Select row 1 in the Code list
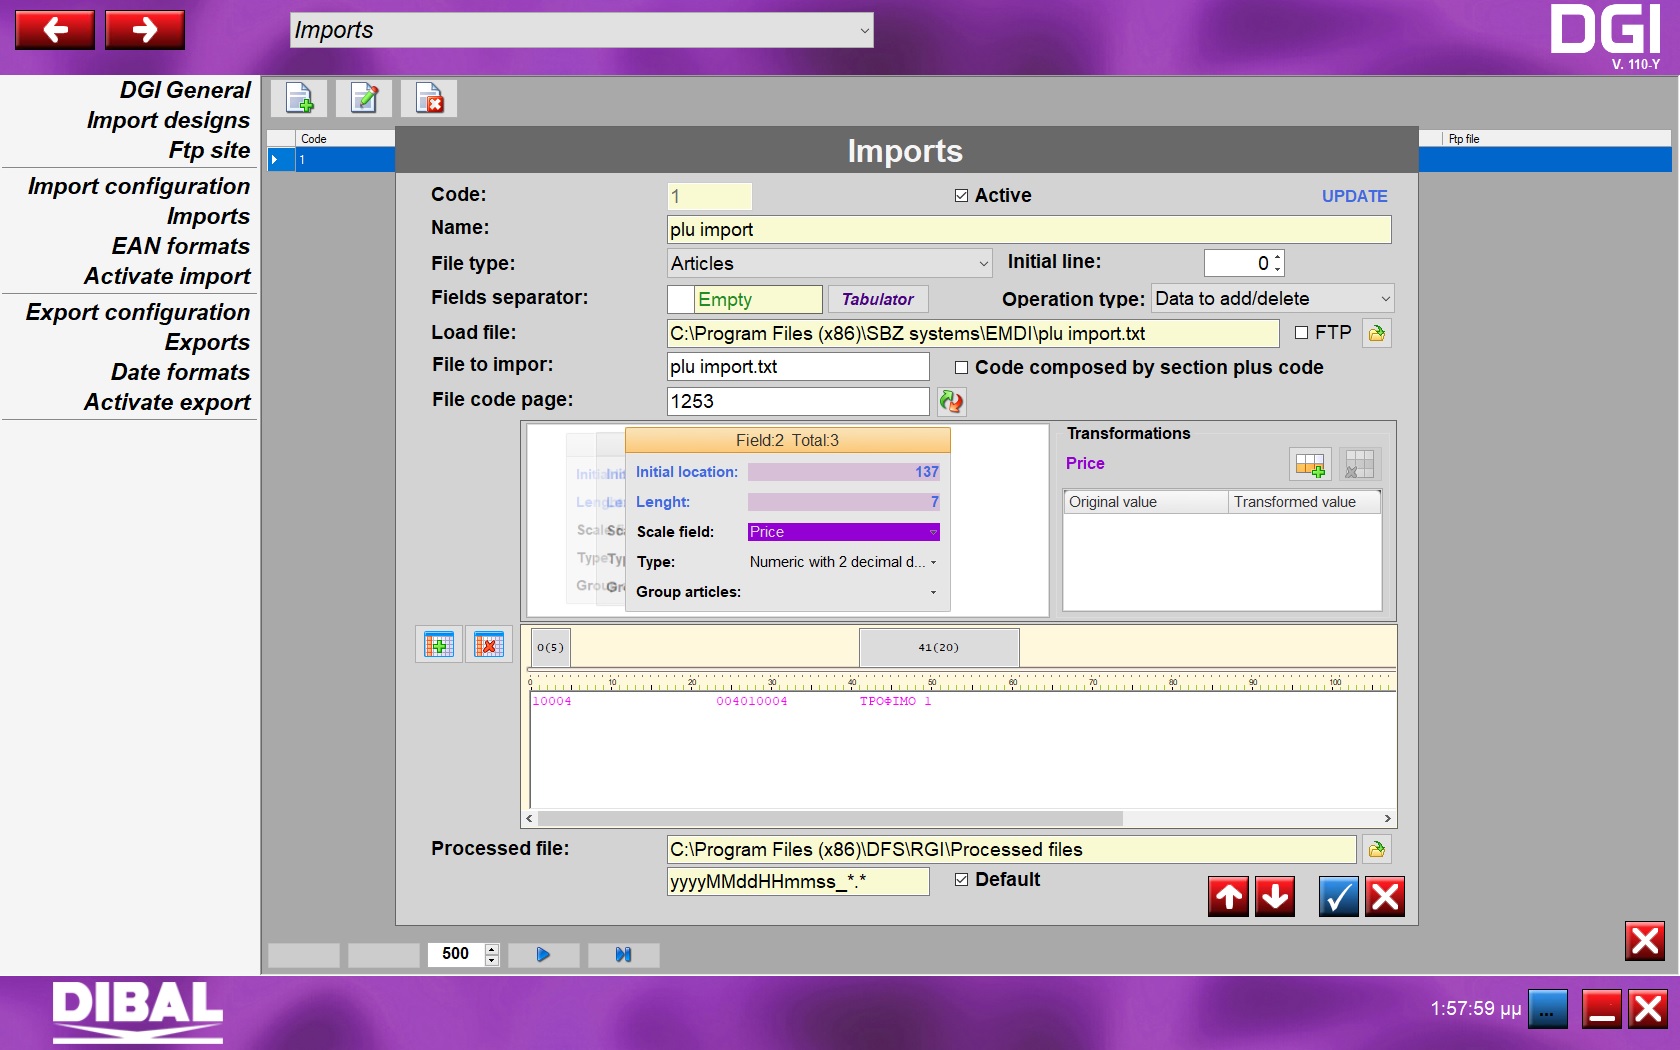This screenshot has height=1050, width=1680. [331, 159]
